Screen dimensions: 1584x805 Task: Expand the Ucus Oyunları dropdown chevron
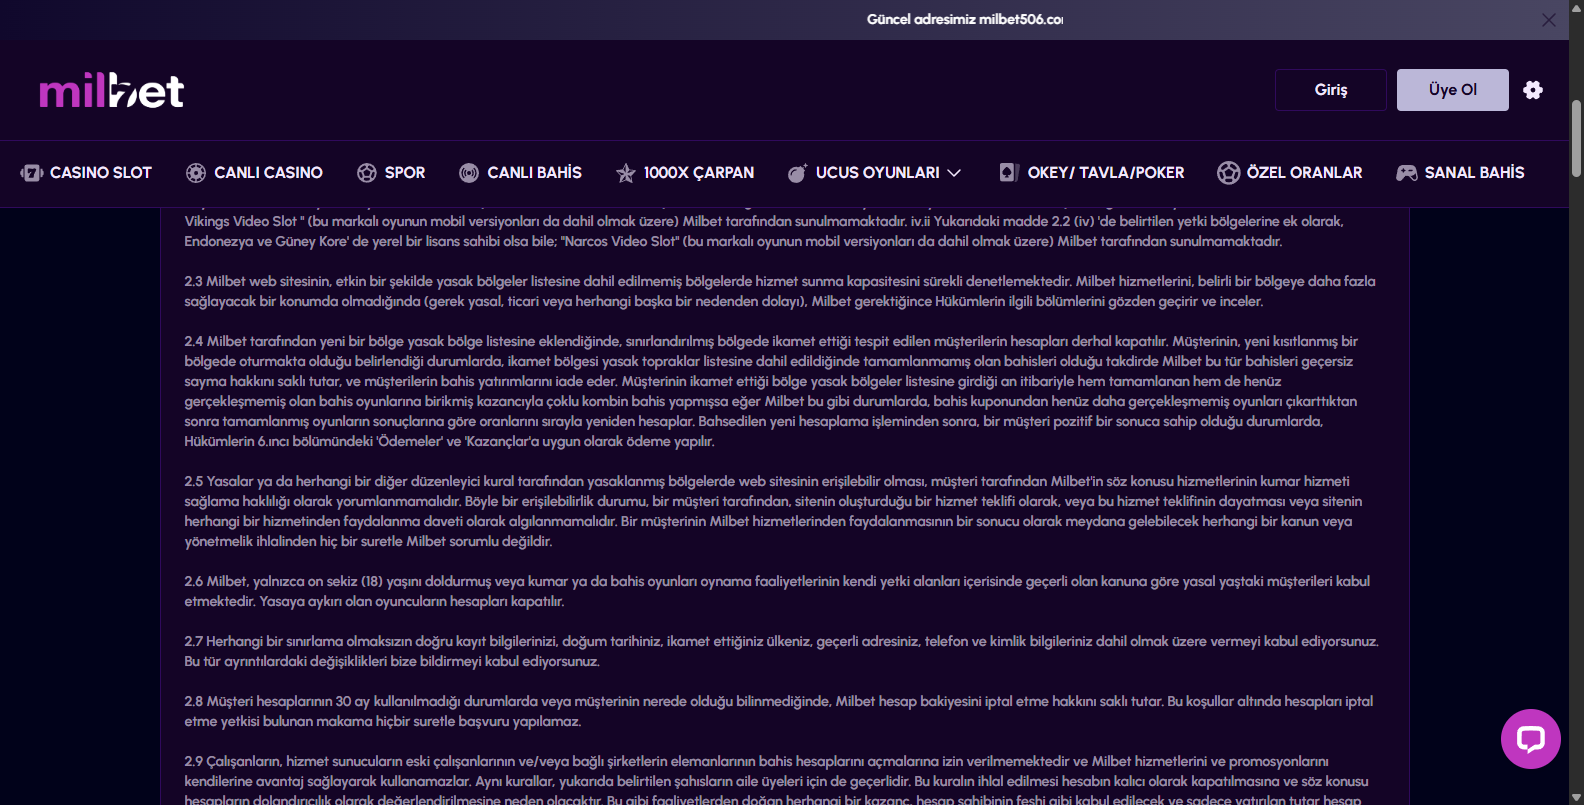coord(955,173)
